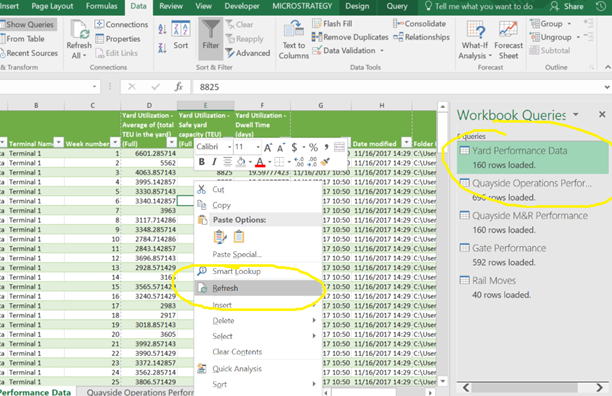Image resolution: width=612 pixels, height=396 pixels.
Task: Click Decrease Decimal in mini toolbar
Action: [x=312, y=162]
